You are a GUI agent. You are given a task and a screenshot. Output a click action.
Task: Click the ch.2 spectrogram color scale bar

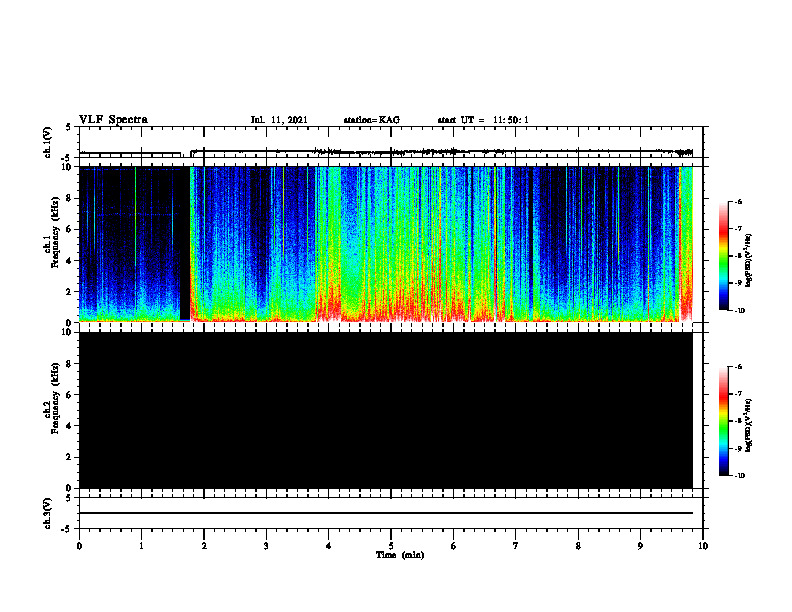tap(724, 421)
